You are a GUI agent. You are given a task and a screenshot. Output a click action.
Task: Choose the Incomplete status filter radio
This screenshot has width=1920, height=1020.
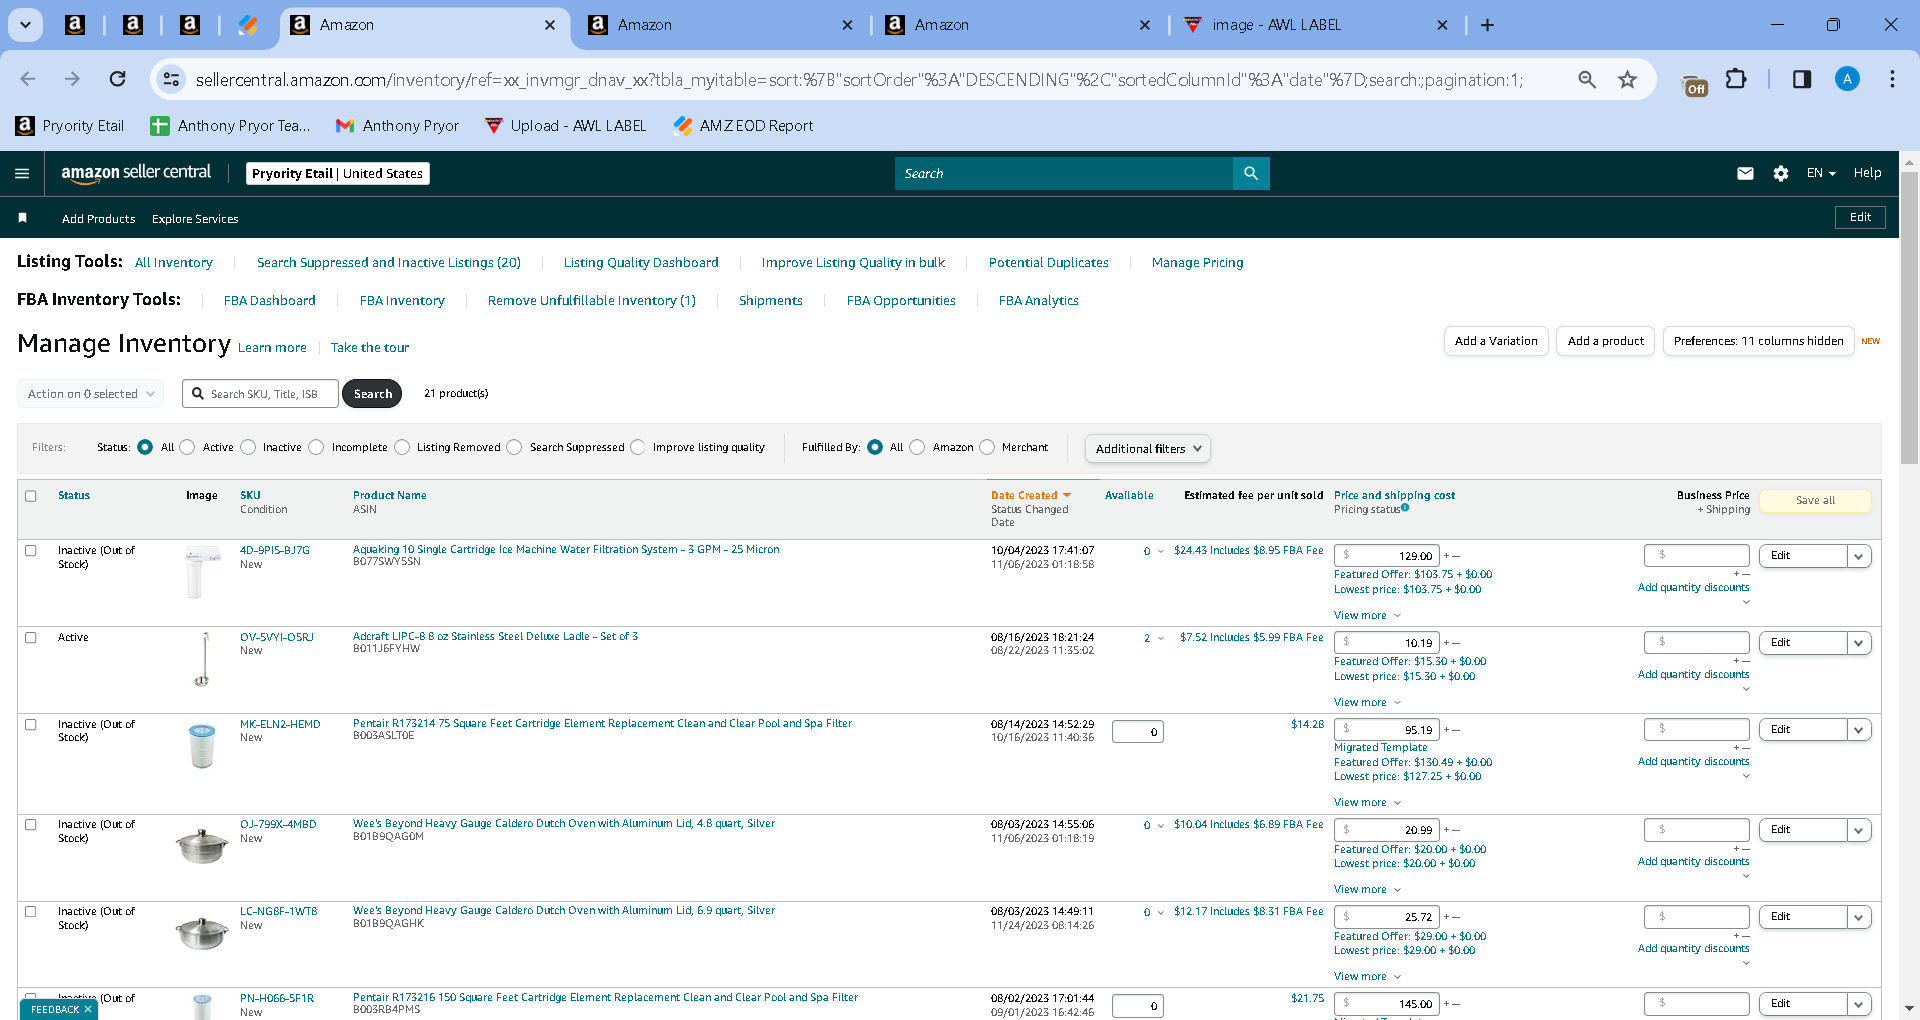click(x=316, y=447)
